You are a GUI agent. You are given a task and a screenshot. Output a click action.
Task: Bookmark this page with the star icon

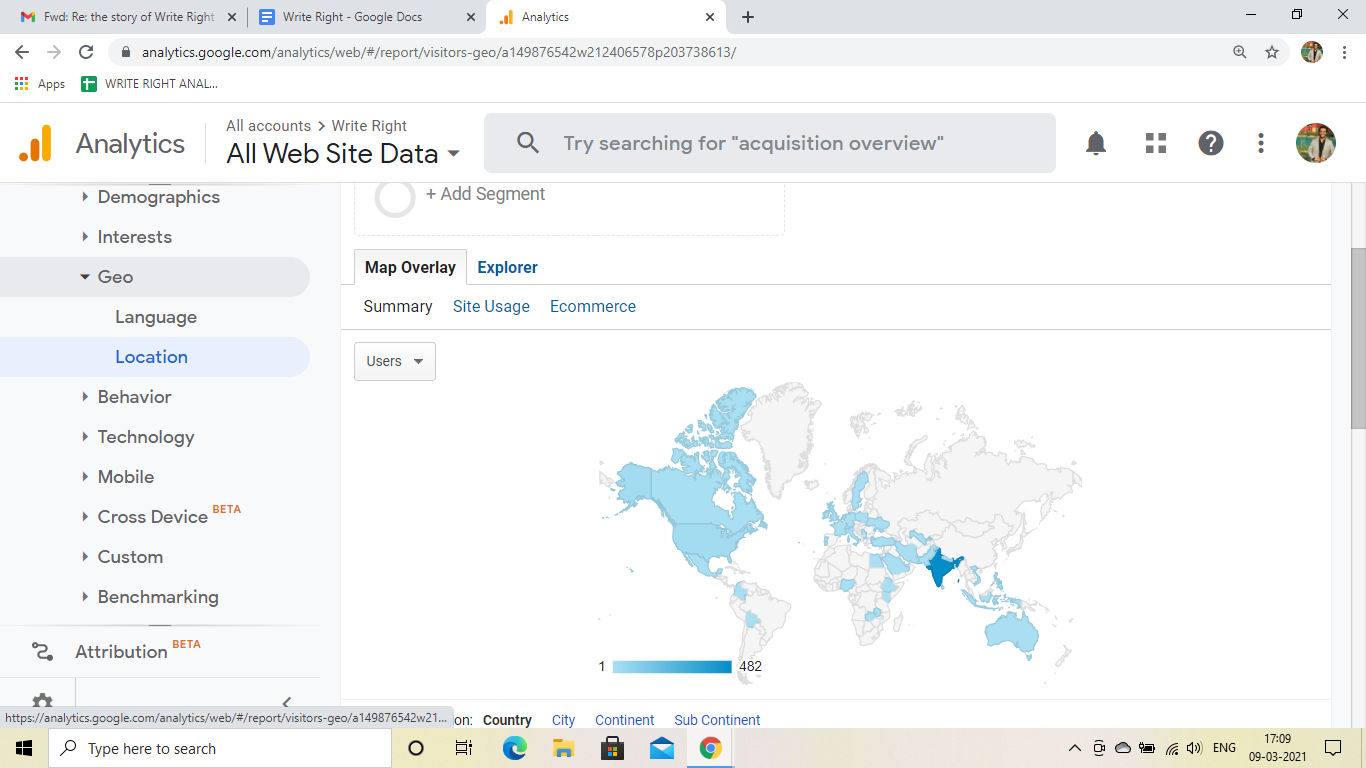(1272, 52)
